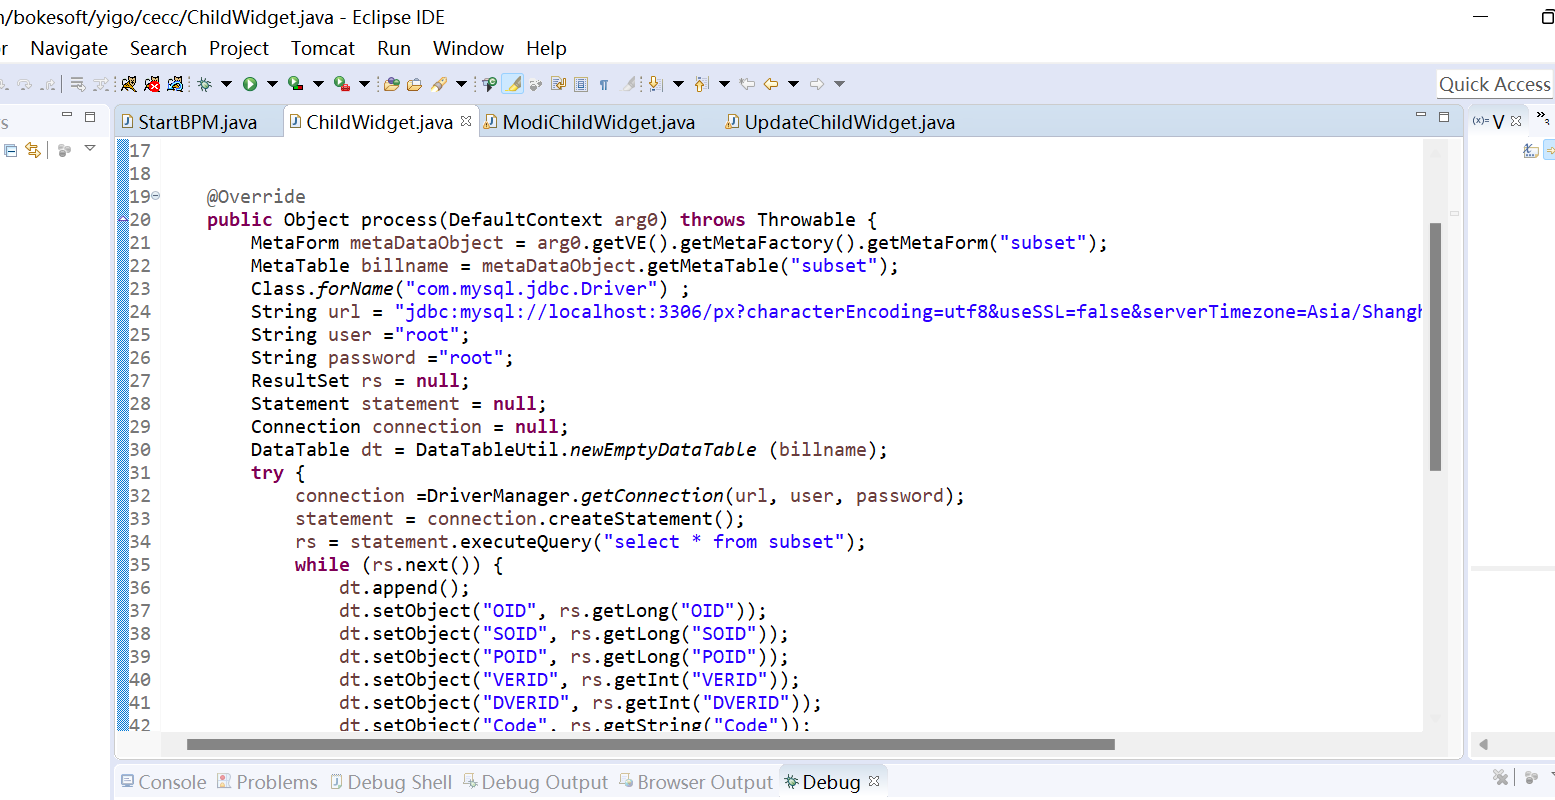Click the Back navigation arrow
The image size is (1555, 800).
[770, 84]
